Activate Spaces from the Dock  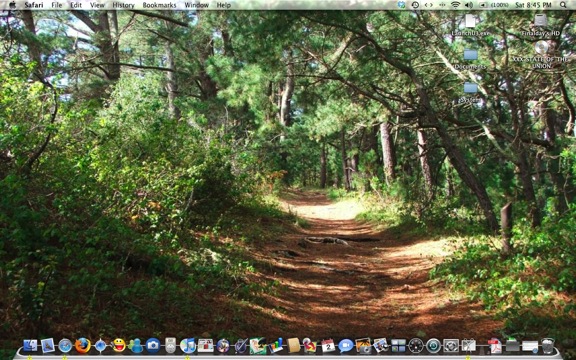[x=399, y=346]
